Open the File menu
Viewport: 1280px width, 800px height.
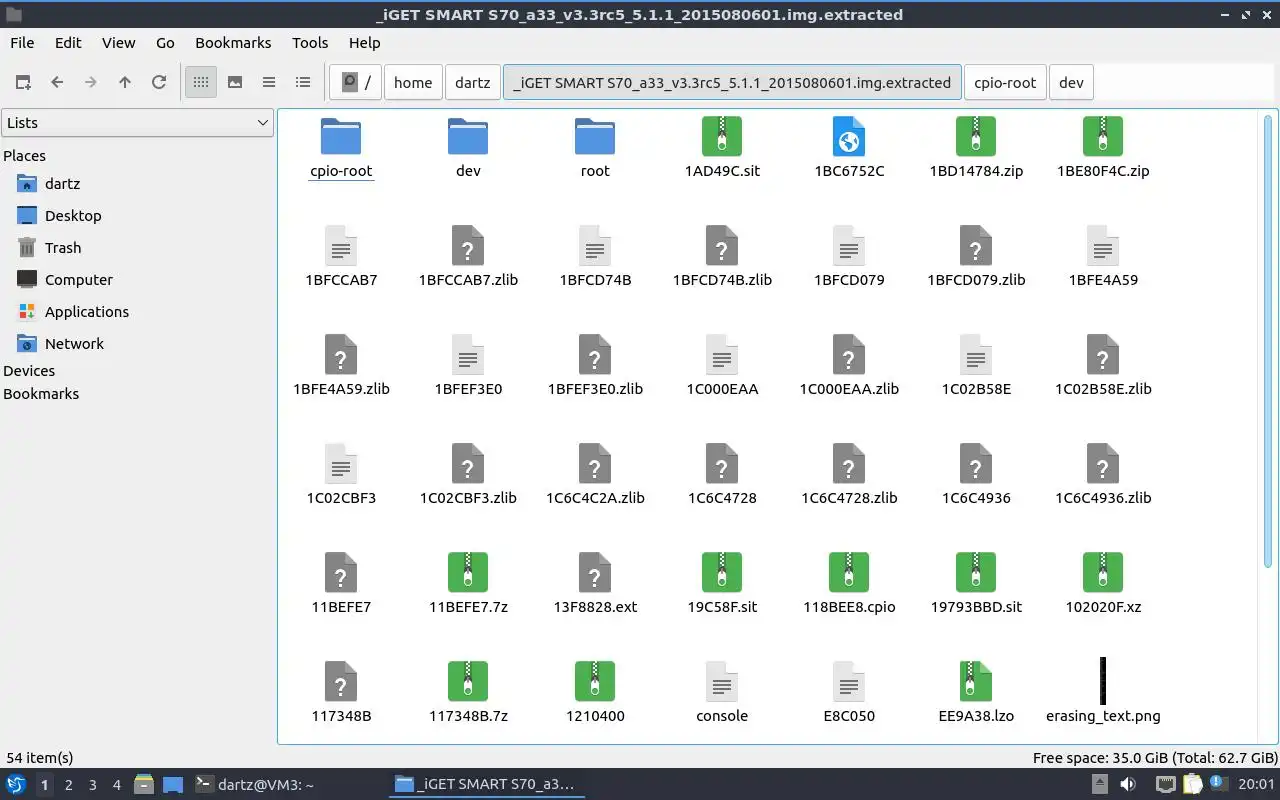[22, 43]
